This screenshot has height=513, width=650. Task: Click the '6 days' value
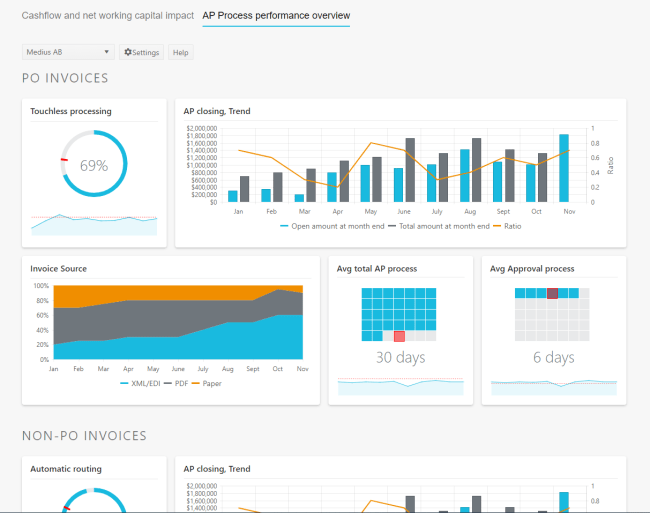click(x=554, y=357)
